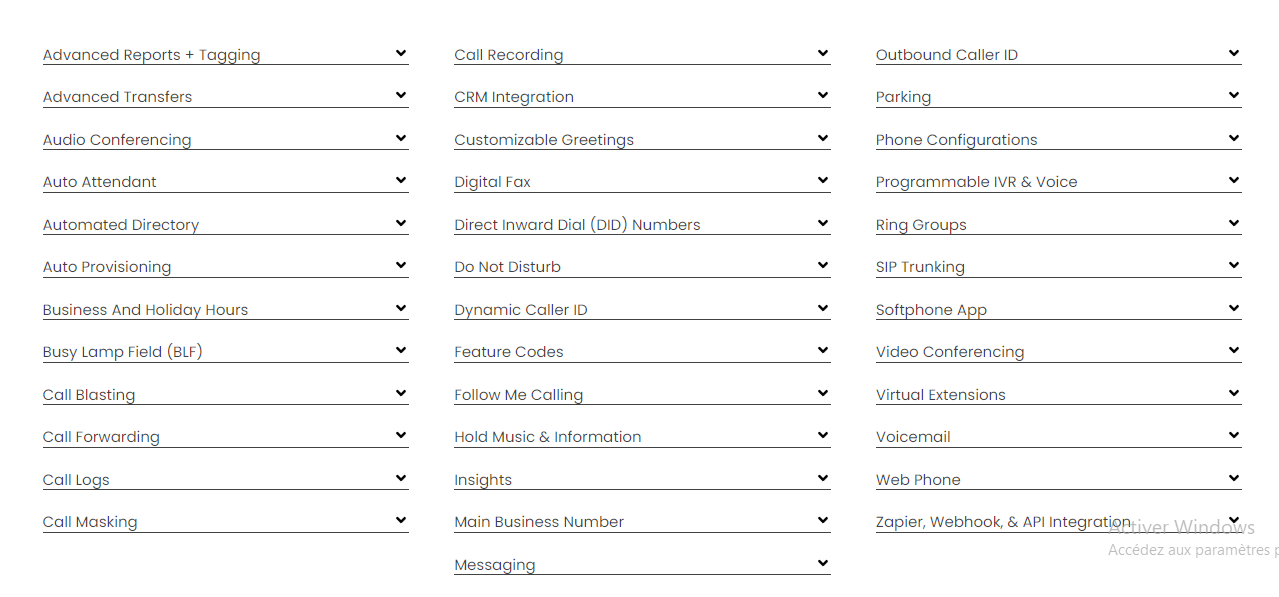
Task: Click the Messaging chevron icon
Action: [823, 564]
